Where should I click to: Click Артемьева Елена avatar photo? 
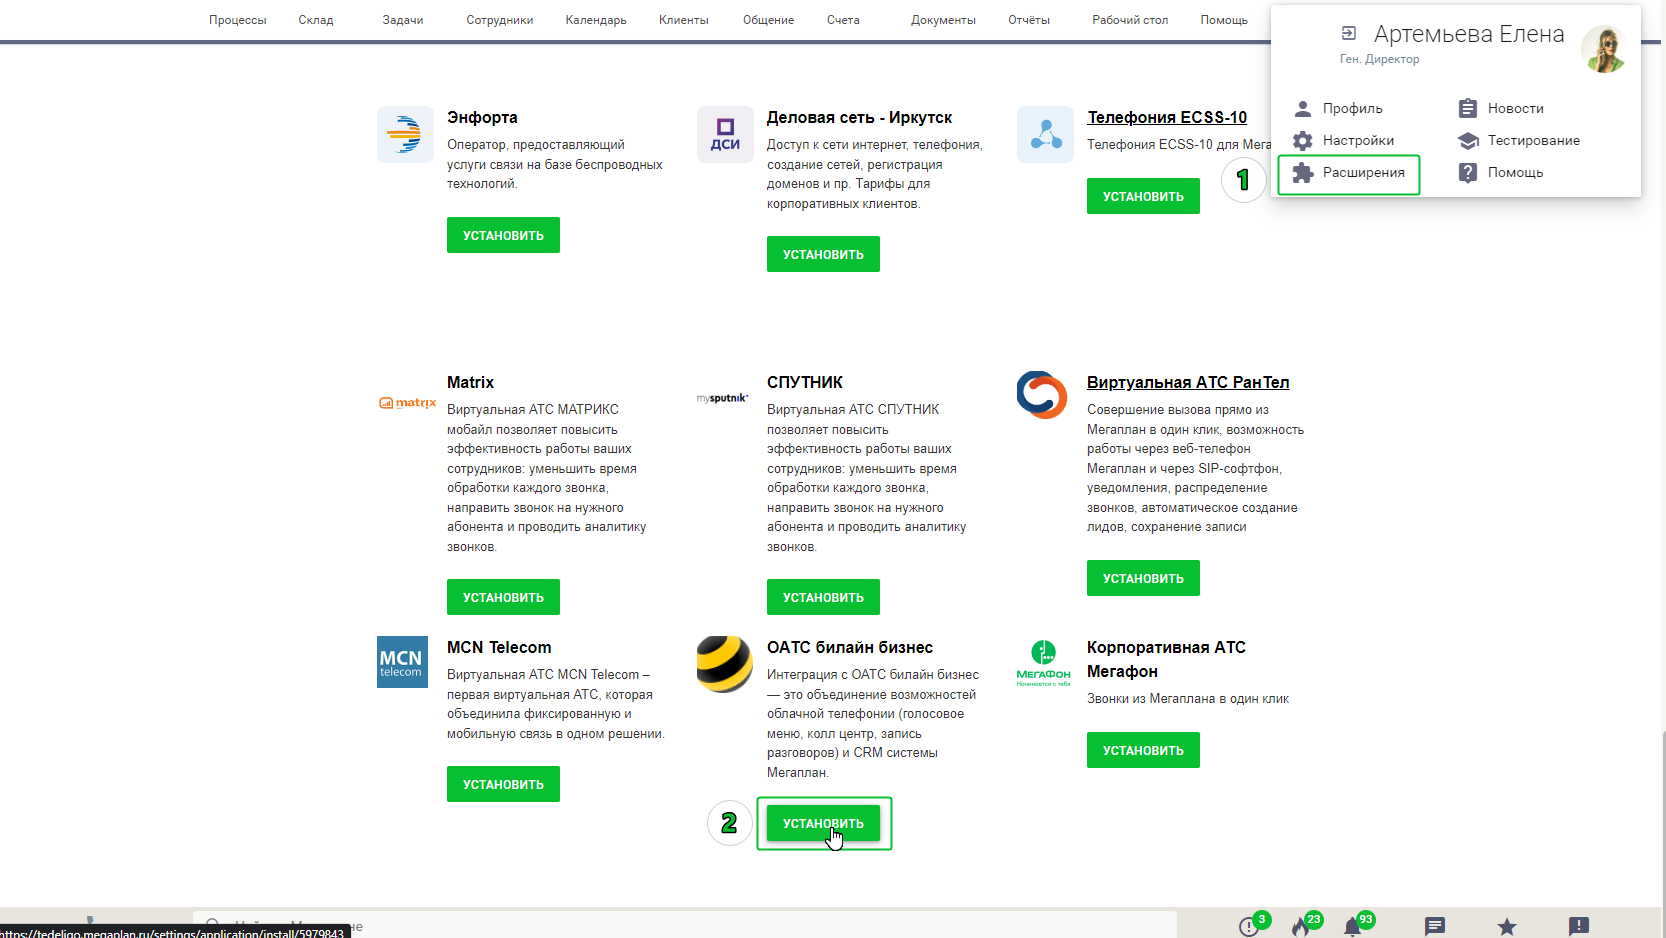click(x=1604, y=49)
